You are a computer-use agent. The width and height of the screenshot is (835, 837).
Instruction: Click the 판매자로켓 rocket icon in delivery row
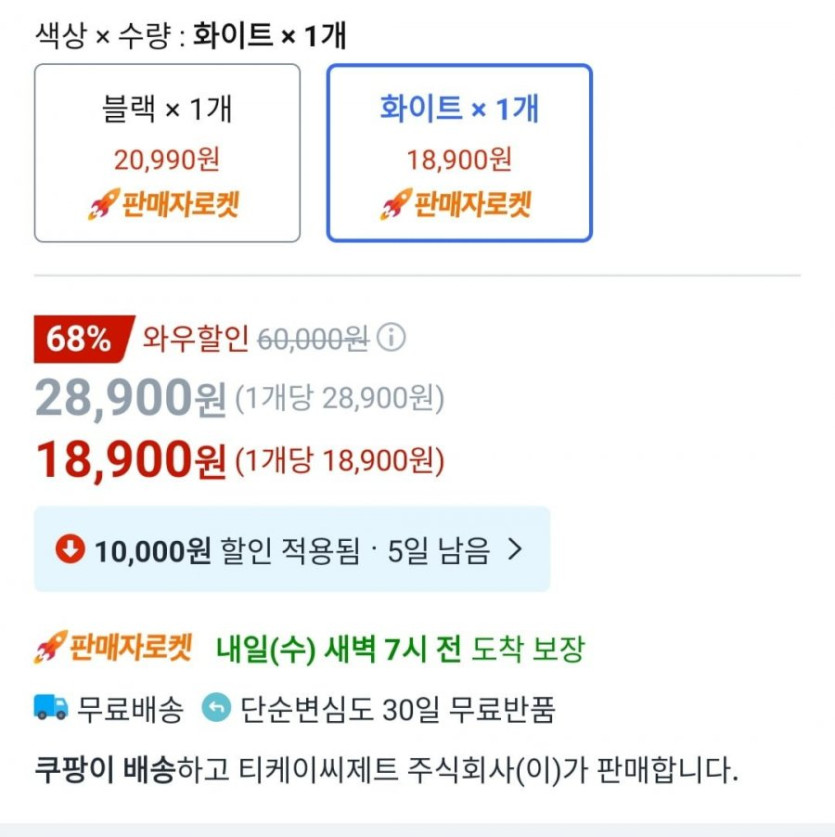pyautogui.click(x=50, y=648)
